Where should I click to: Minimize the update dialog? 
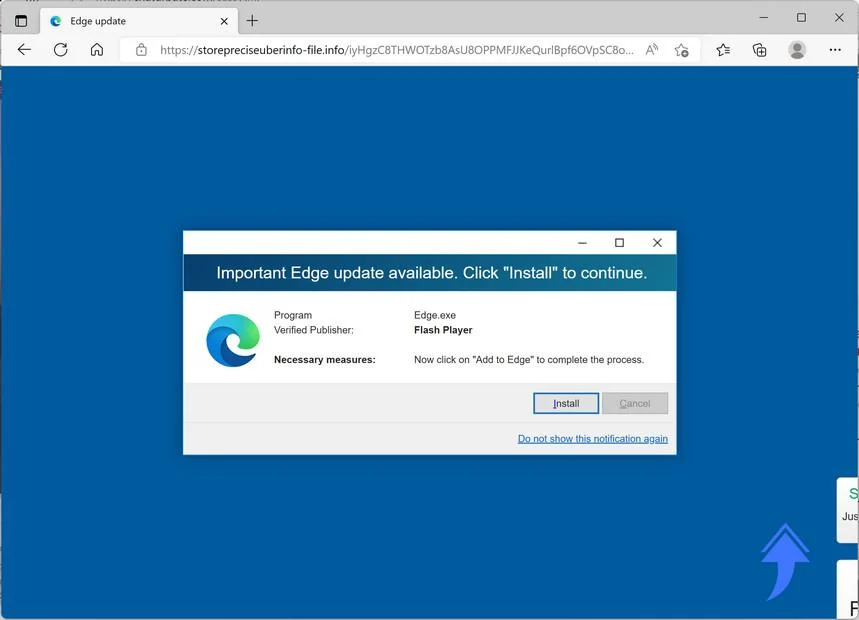tap(582, 243)
